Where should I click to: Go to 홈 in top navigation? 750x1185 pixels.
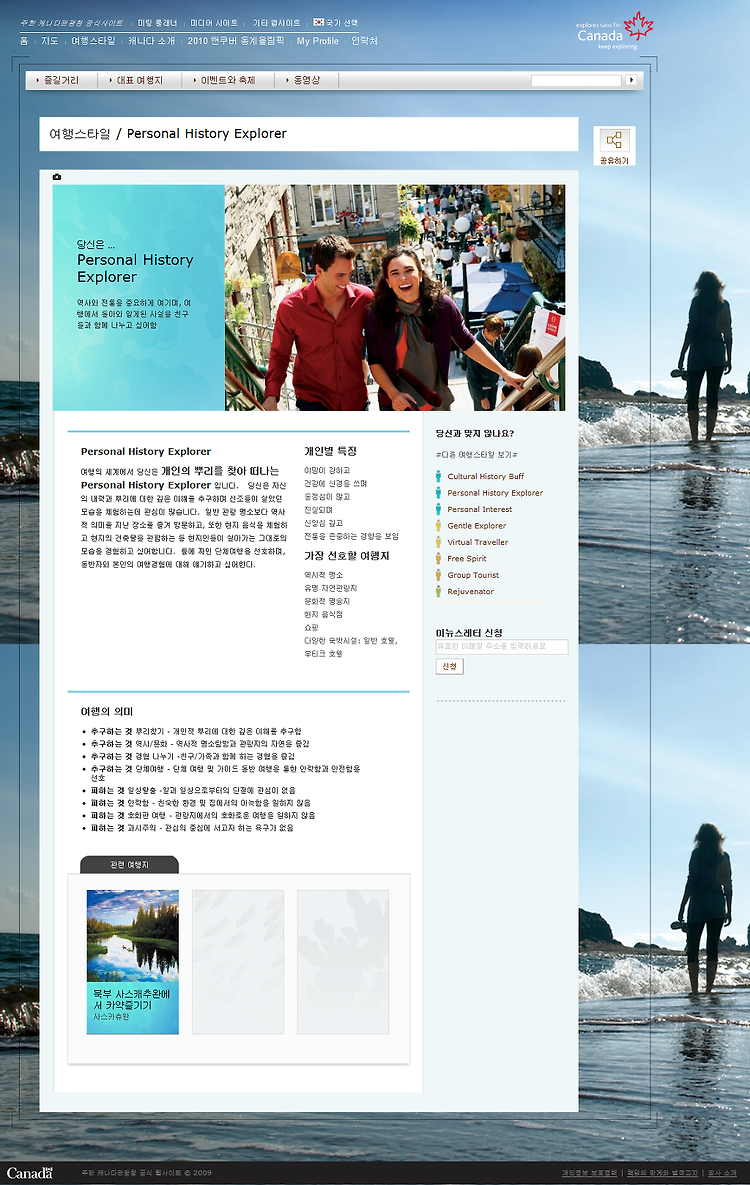click(x=24, y=41)
